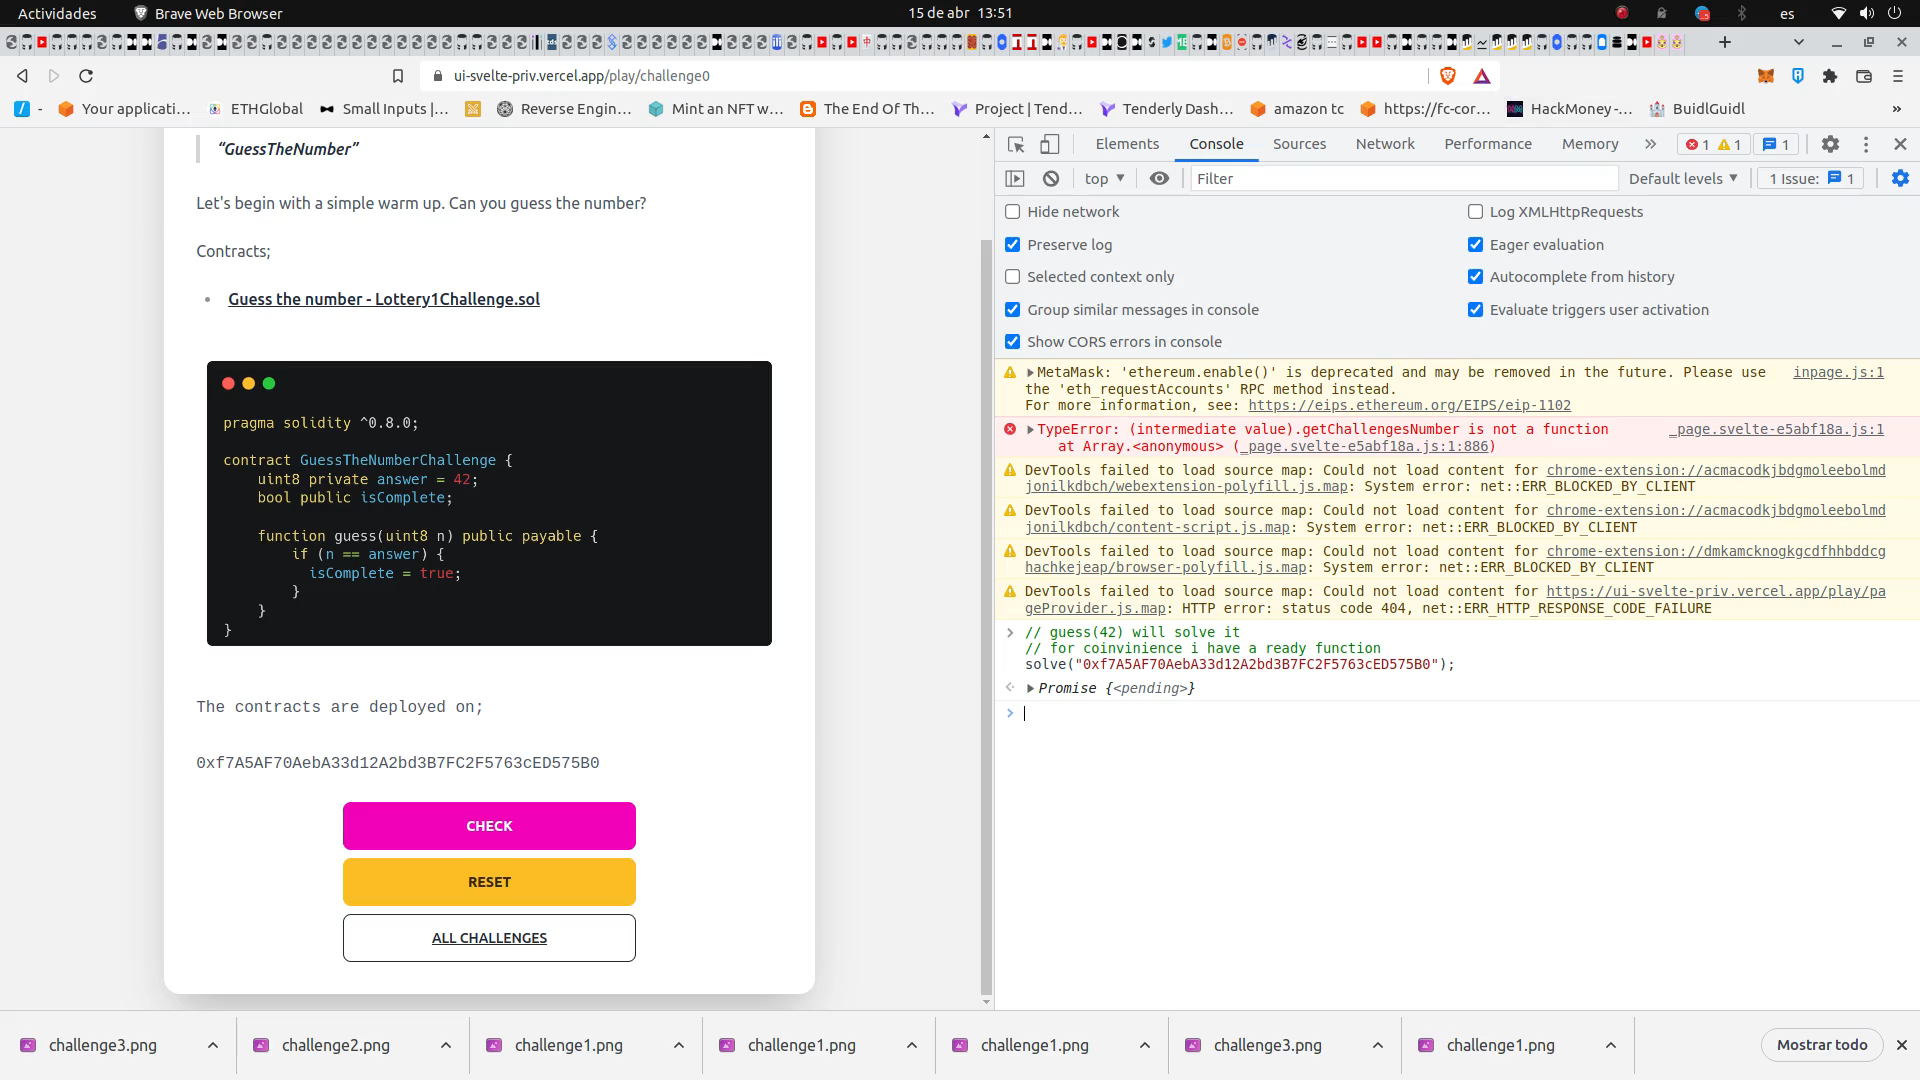1920x1080 pixels.
Task: Go to ALL CHALLENGES
Action: 489,938
